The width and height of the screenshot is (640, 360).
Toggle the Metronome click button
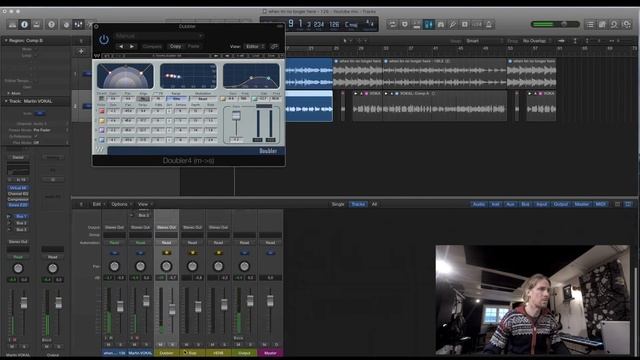tap(489, 24)
